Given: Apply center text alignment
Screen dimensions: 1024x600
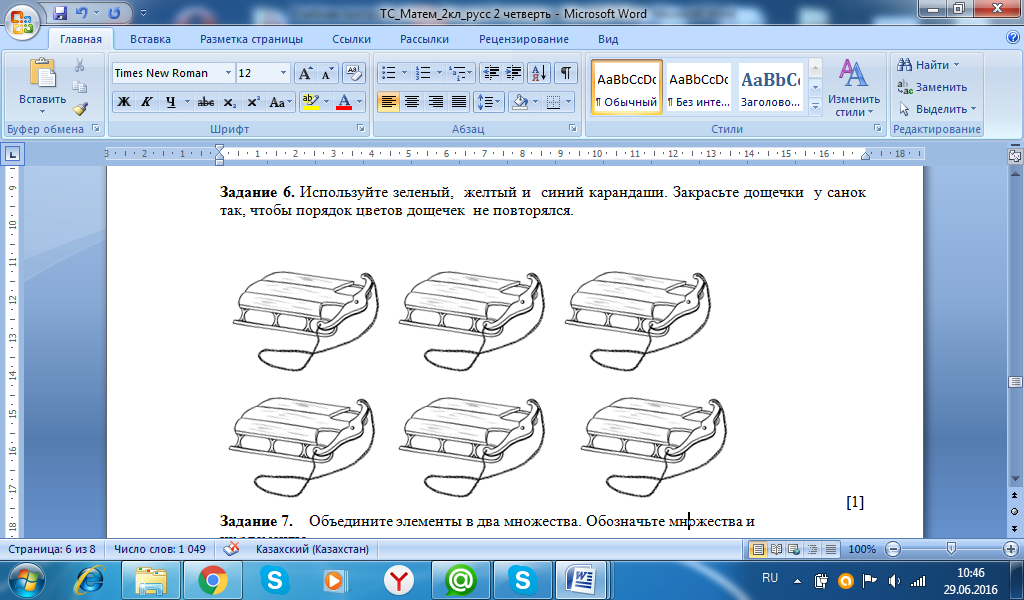Looking at the screenshot, I should click(x=411, y=102).
